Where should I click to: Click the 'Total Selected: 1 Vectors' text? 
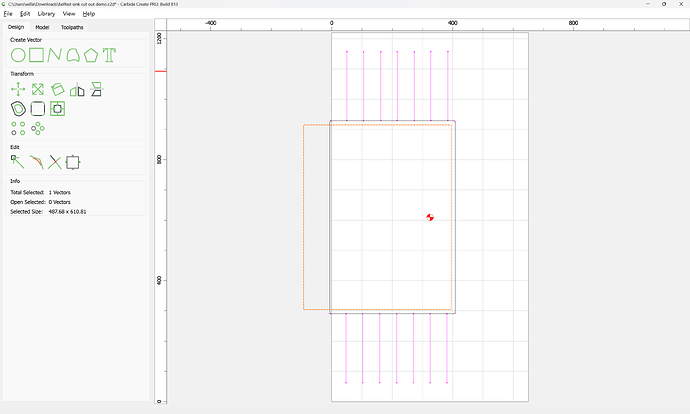40,192
